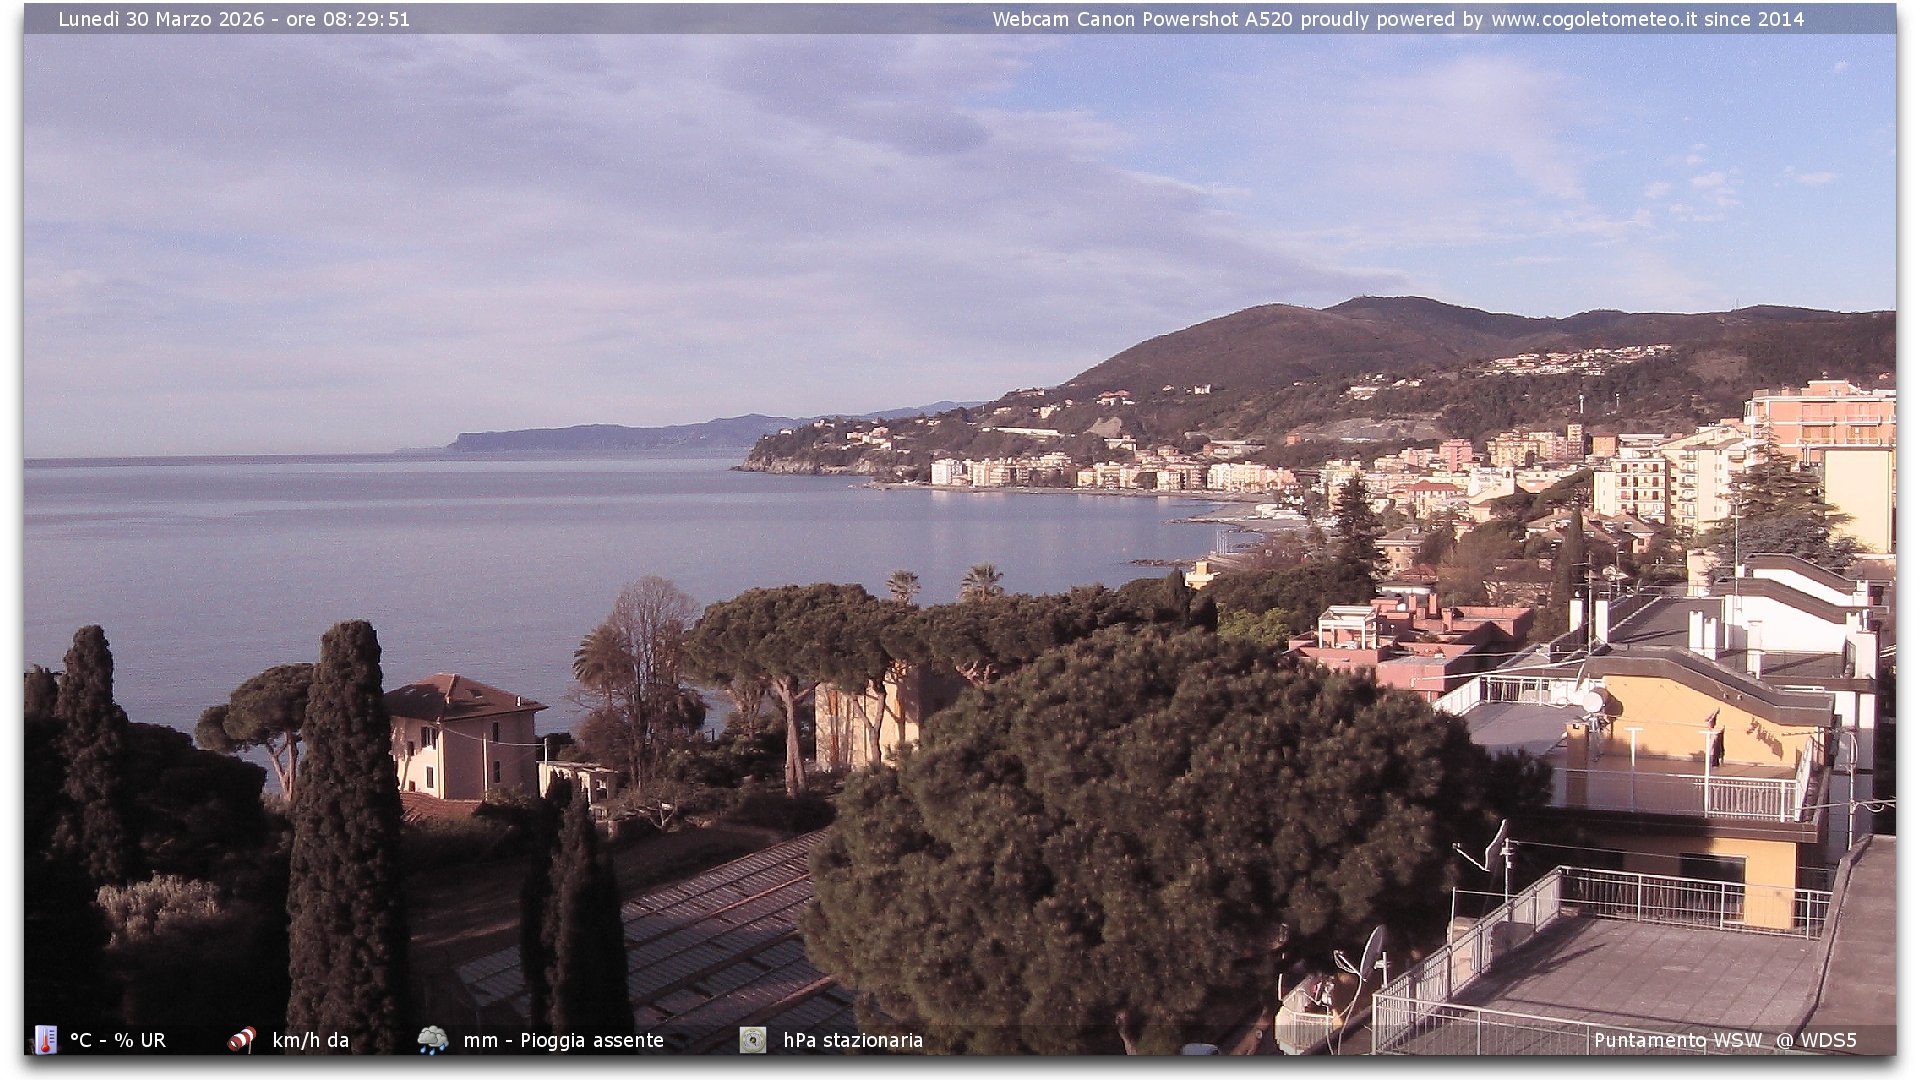
Task: Click the villa with brown roof among cypresses
Action: point(462,735)
